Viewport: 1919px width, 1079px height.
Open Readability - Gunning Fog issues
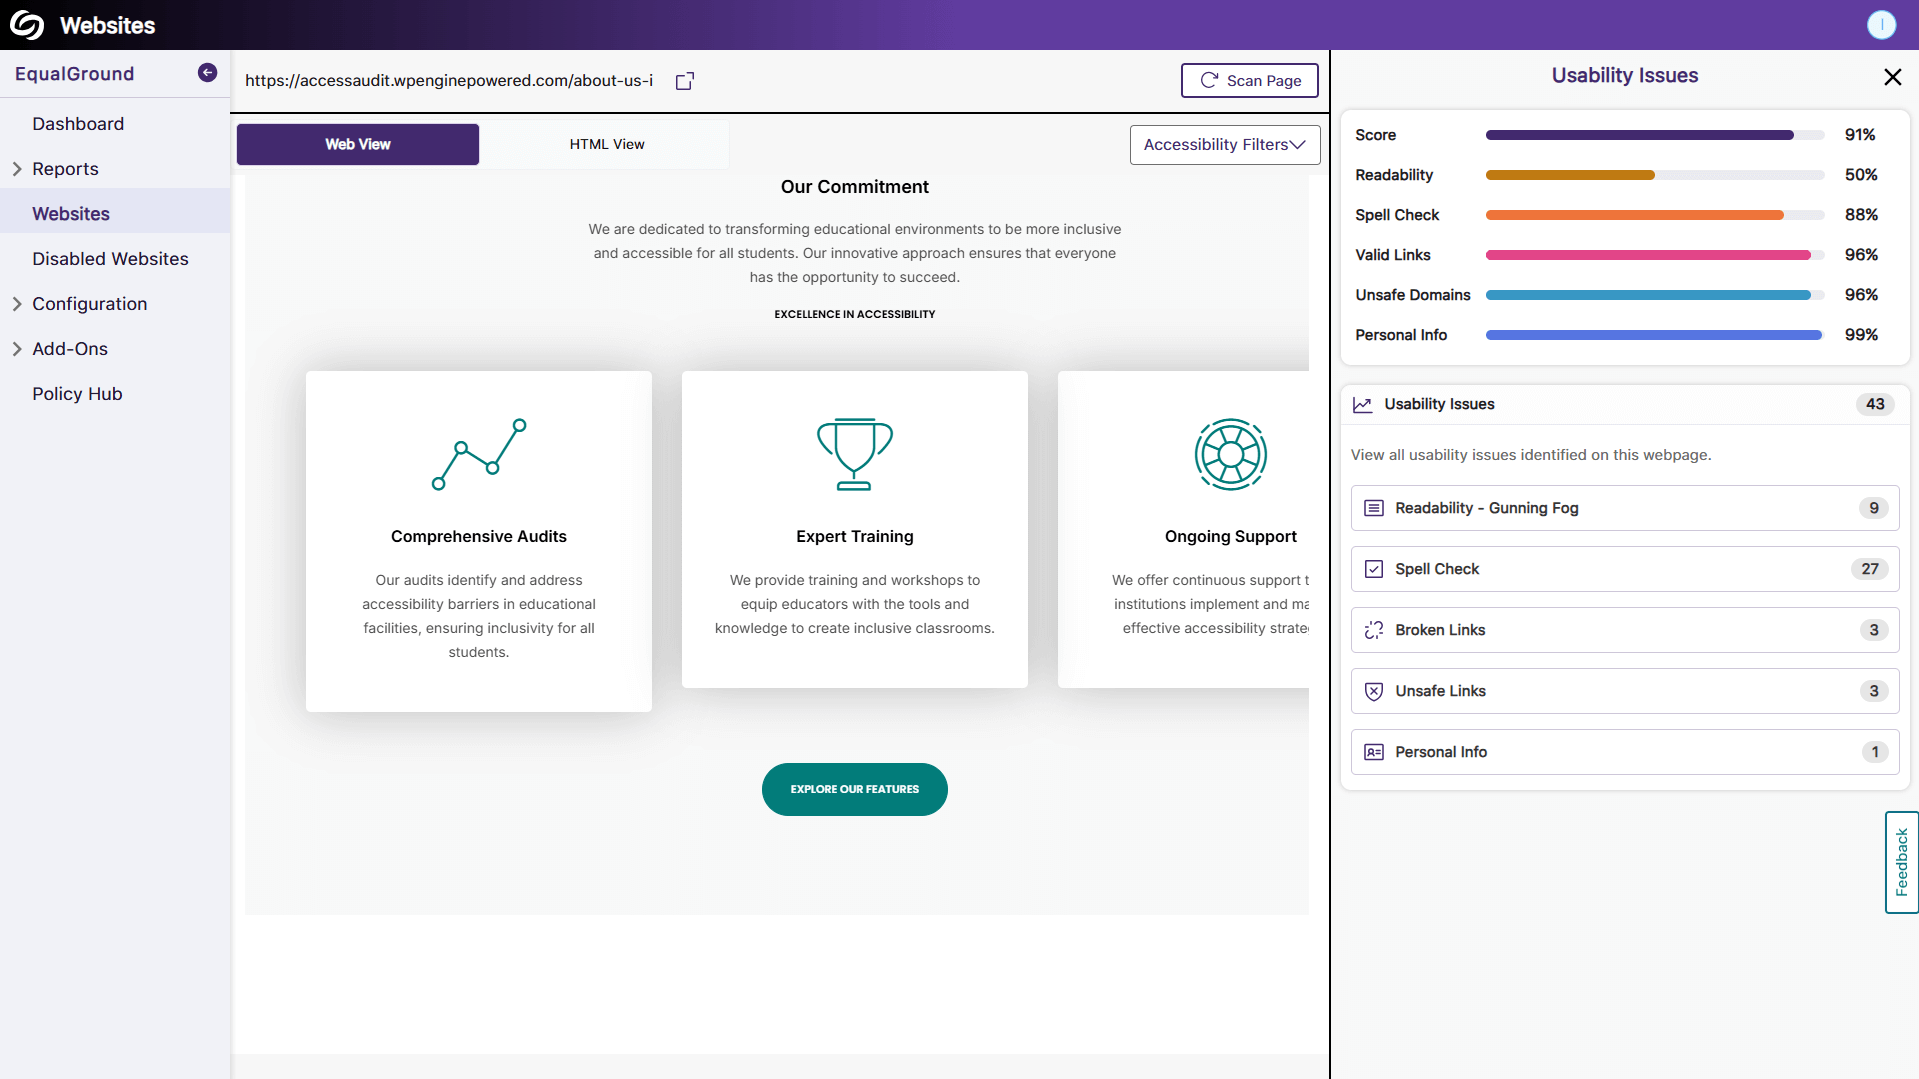coord(1625,508)
